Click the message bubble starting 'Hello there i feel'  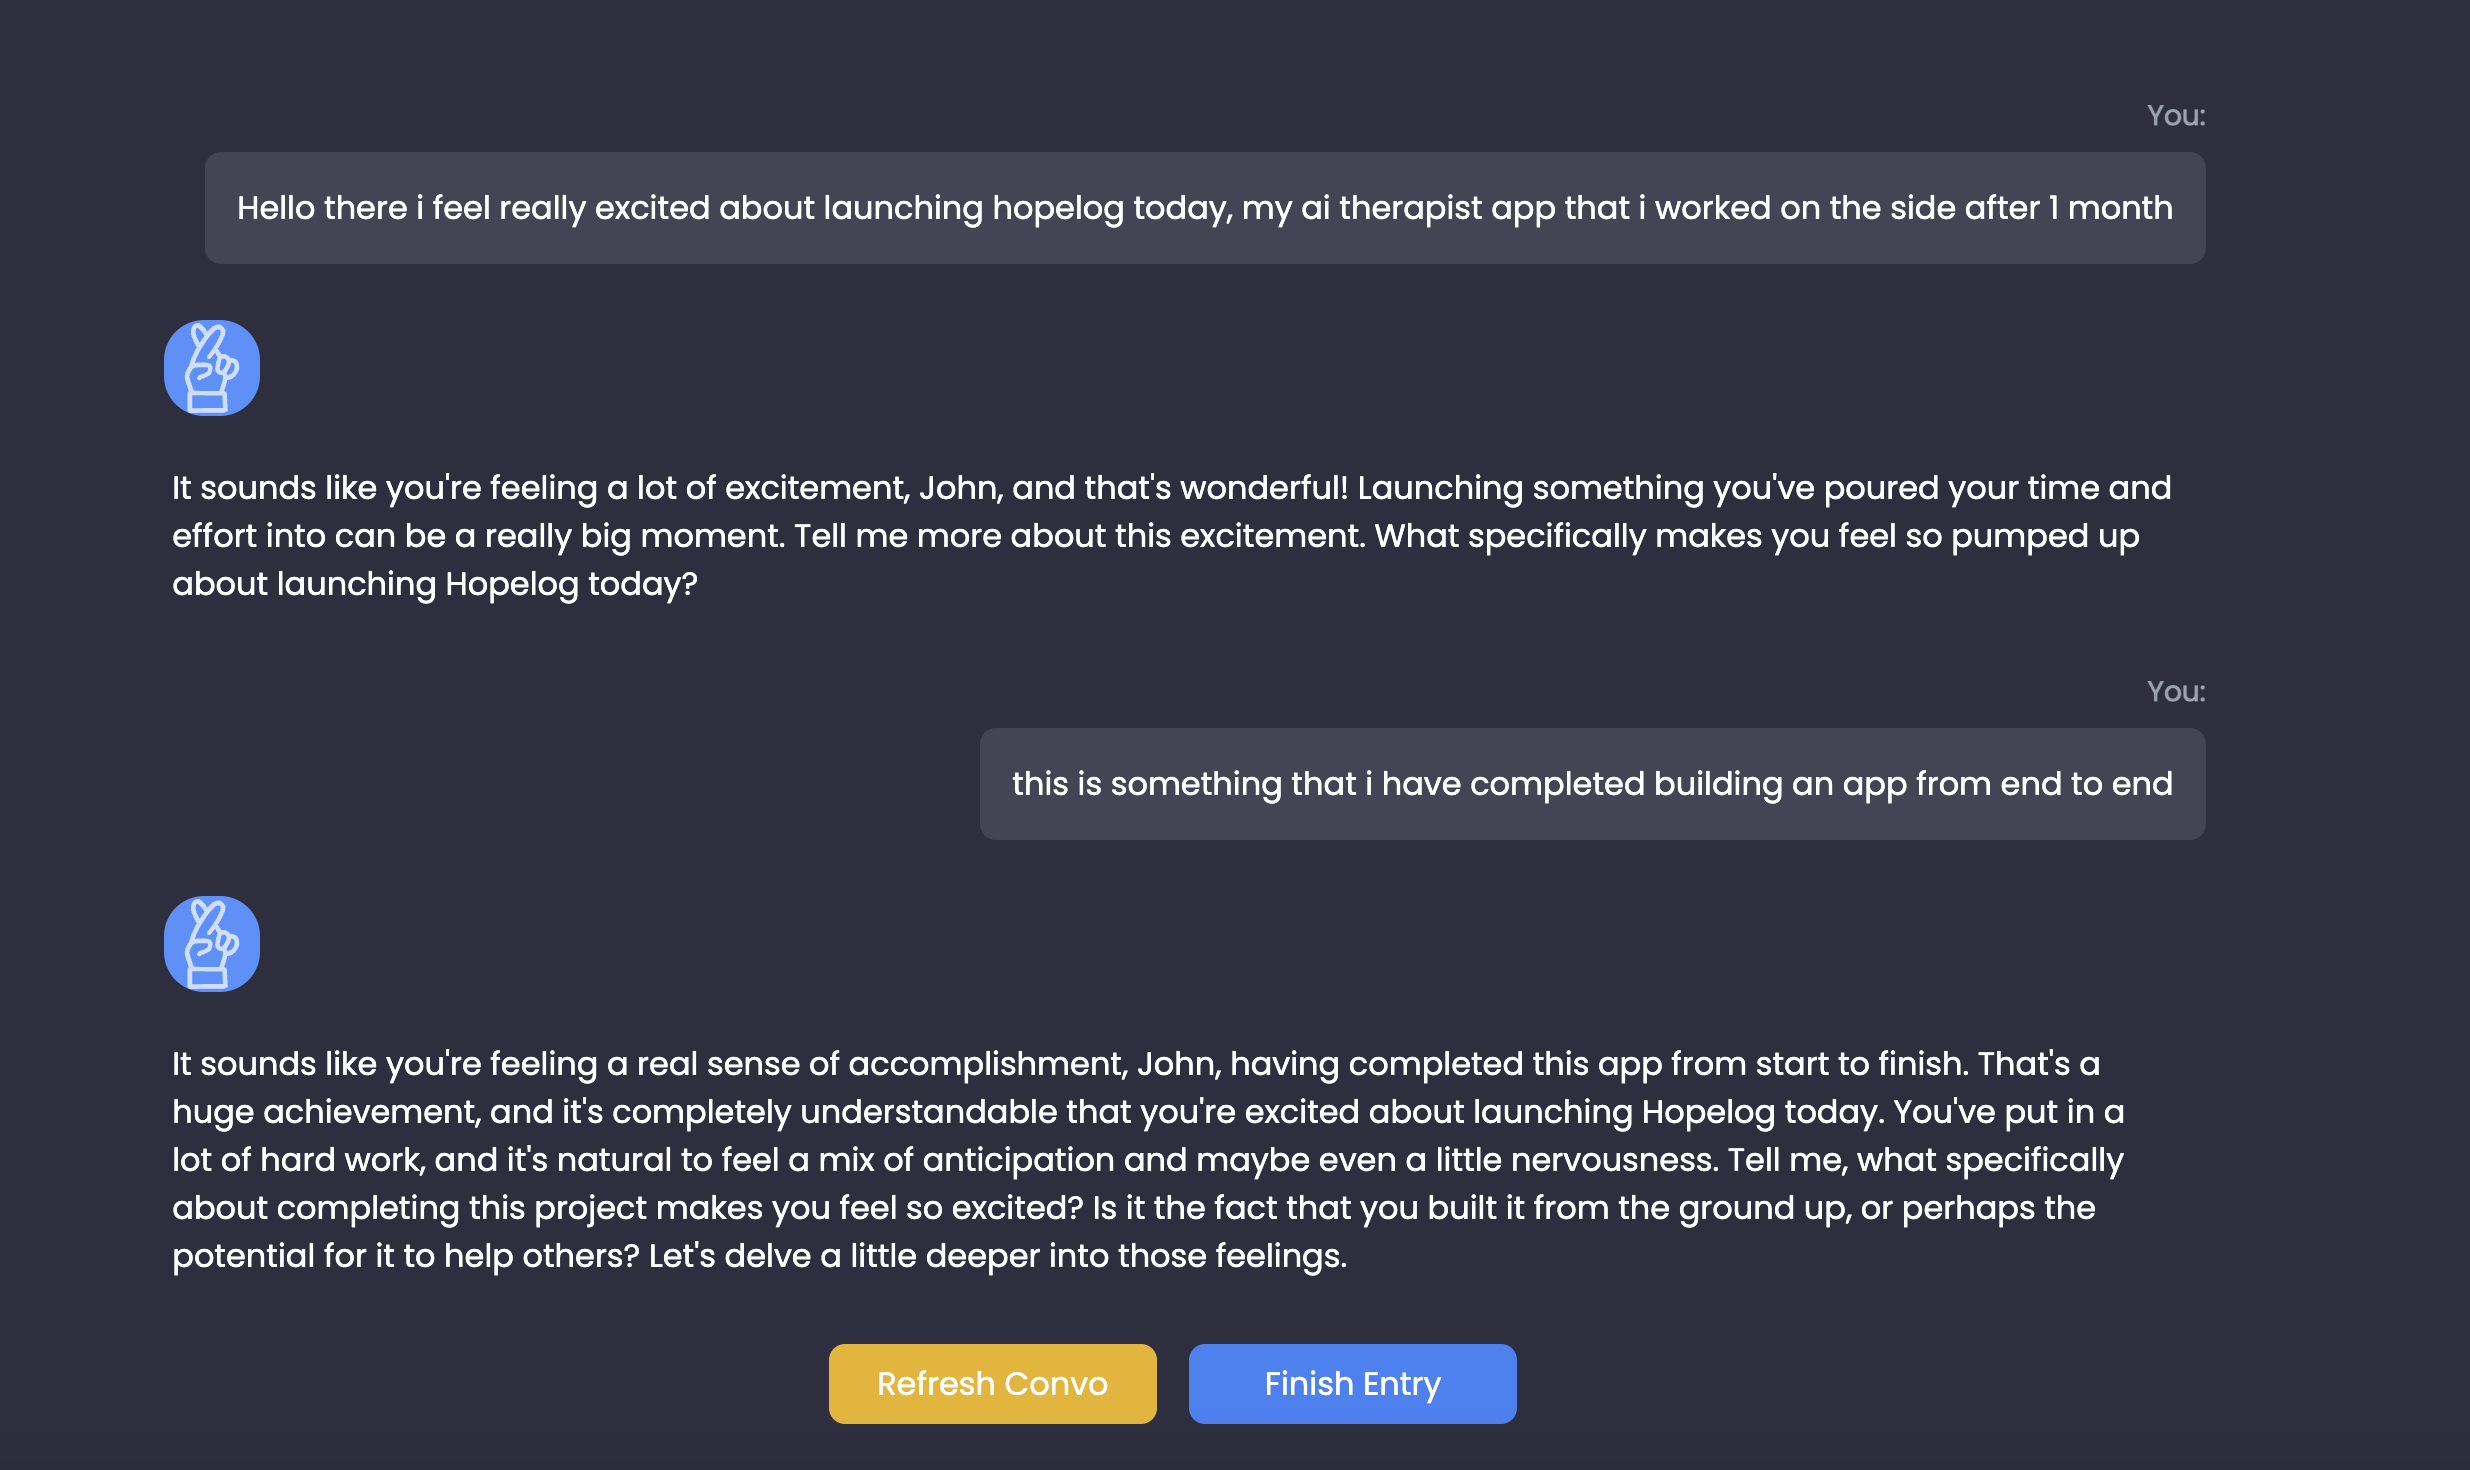(1204, 208)
